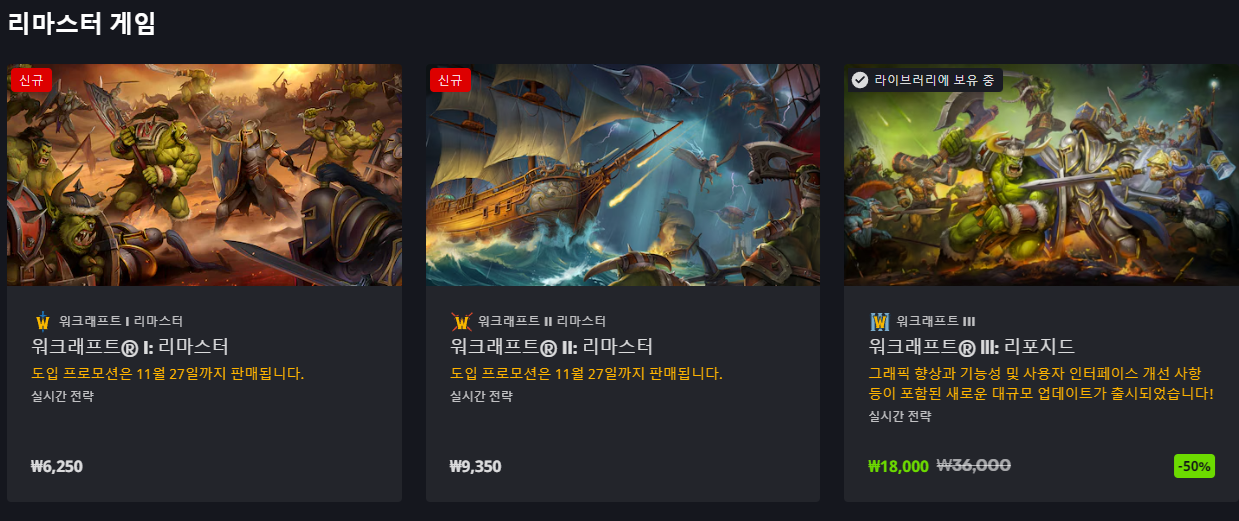Click the checkmark icon on library badge
Screen dimensions: 1239x521
(x=860, y=80)
